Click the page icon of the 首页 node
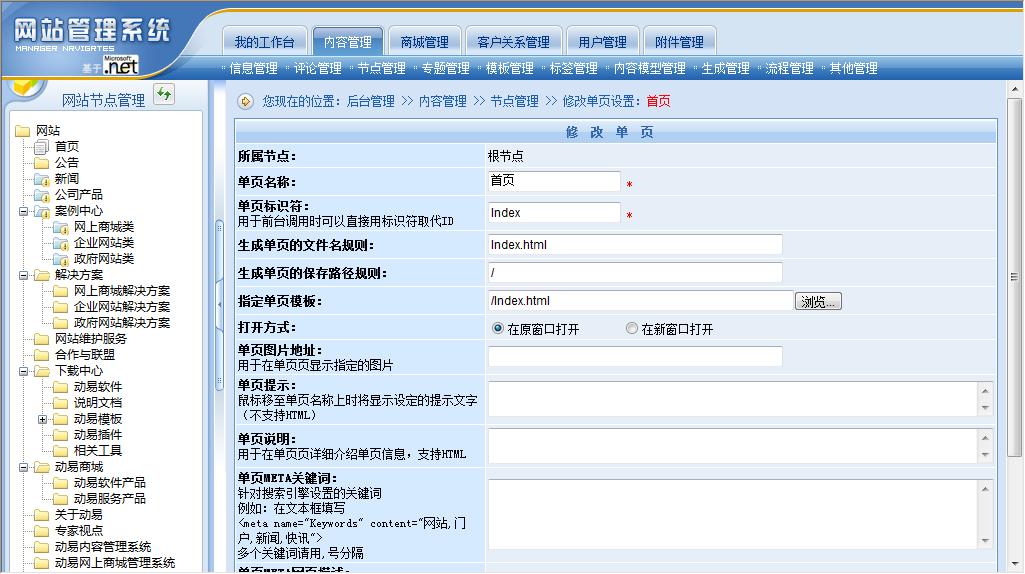The height and width of the screenshot is (574, 1025). (x=41, y=147)
